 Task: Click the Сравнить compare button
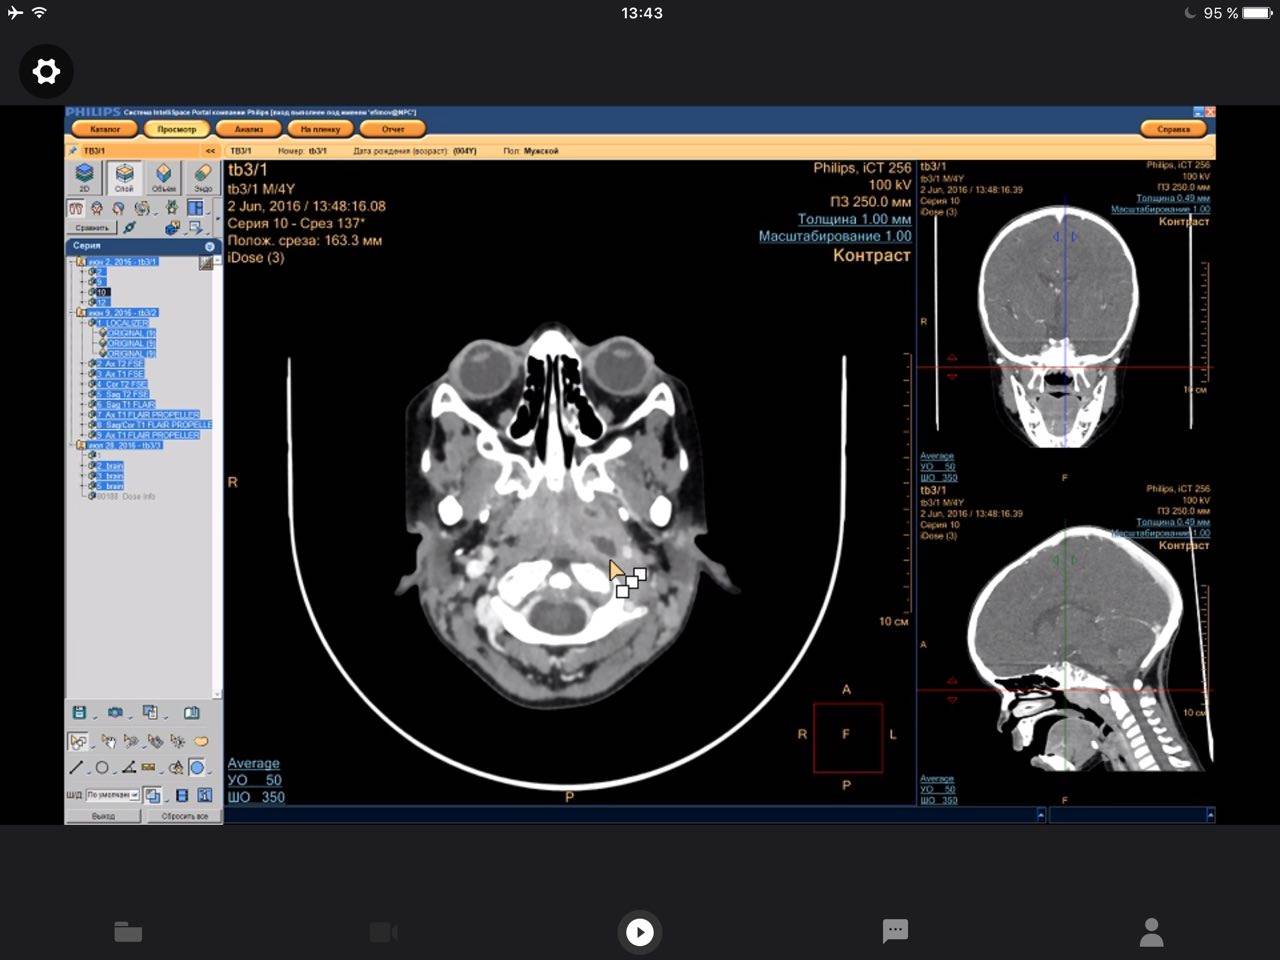92,227
